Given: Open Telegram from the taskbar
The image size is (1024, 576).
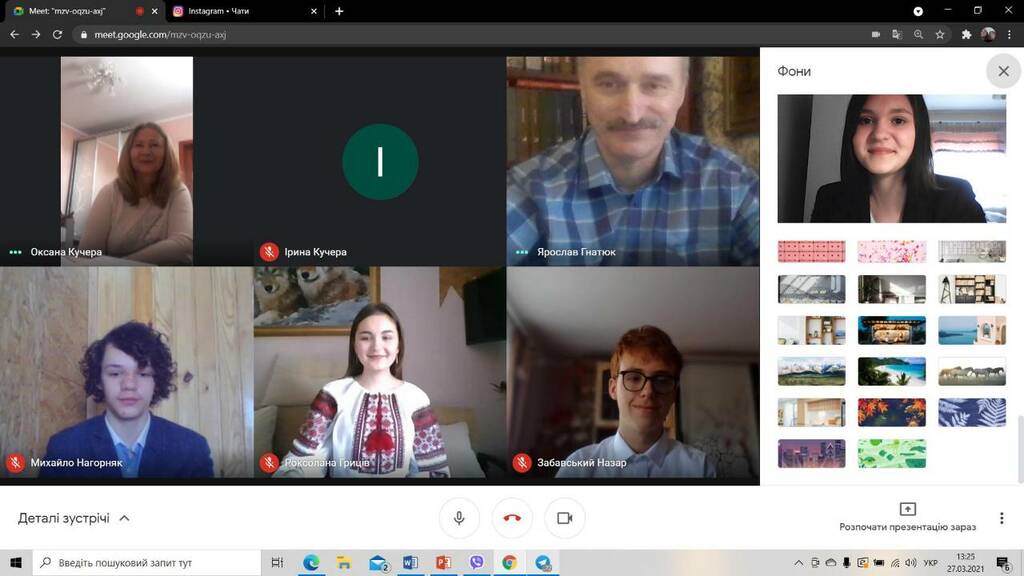Looking at the screenshot, I should coord(543,563).
